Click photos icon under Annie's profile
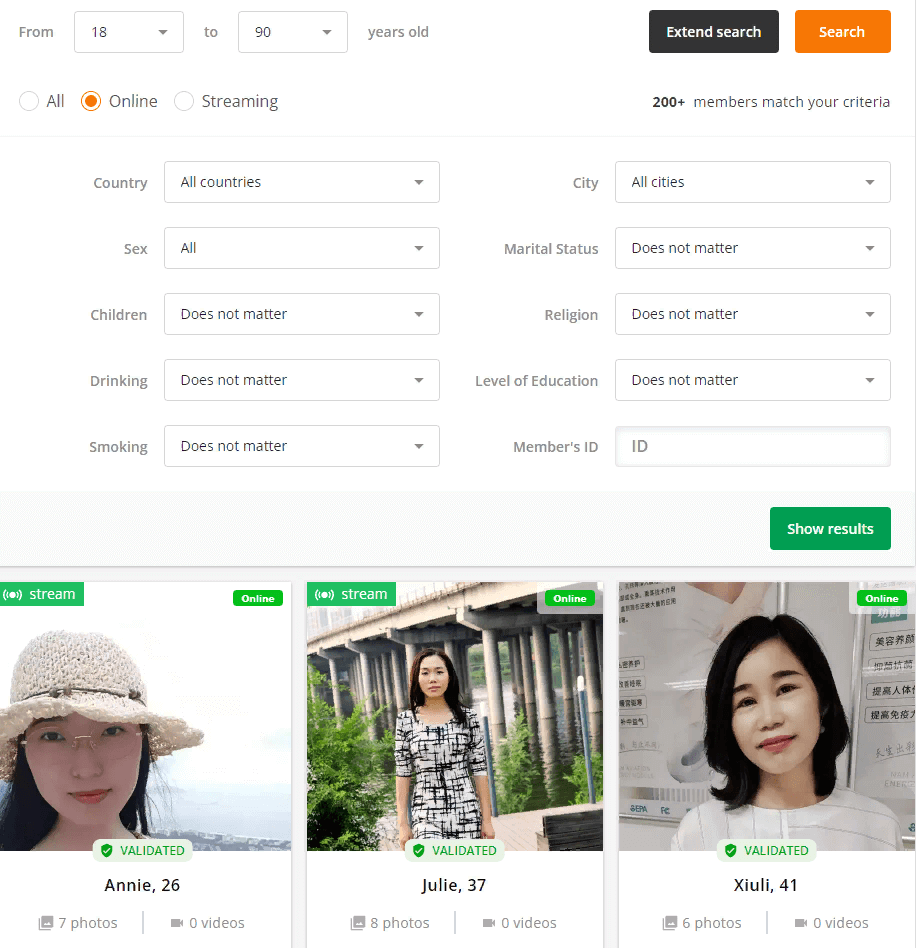 click(x=46, y=923)
